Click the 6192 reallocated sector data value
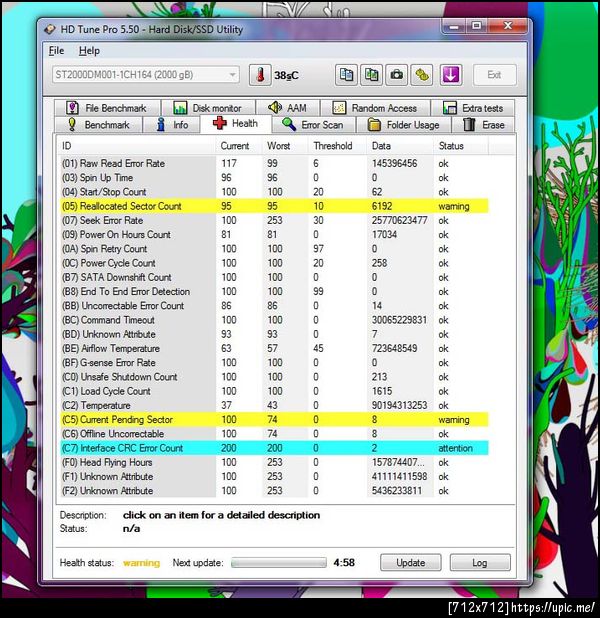The height and width of the screenshot is (618, 600). point(382,206)
